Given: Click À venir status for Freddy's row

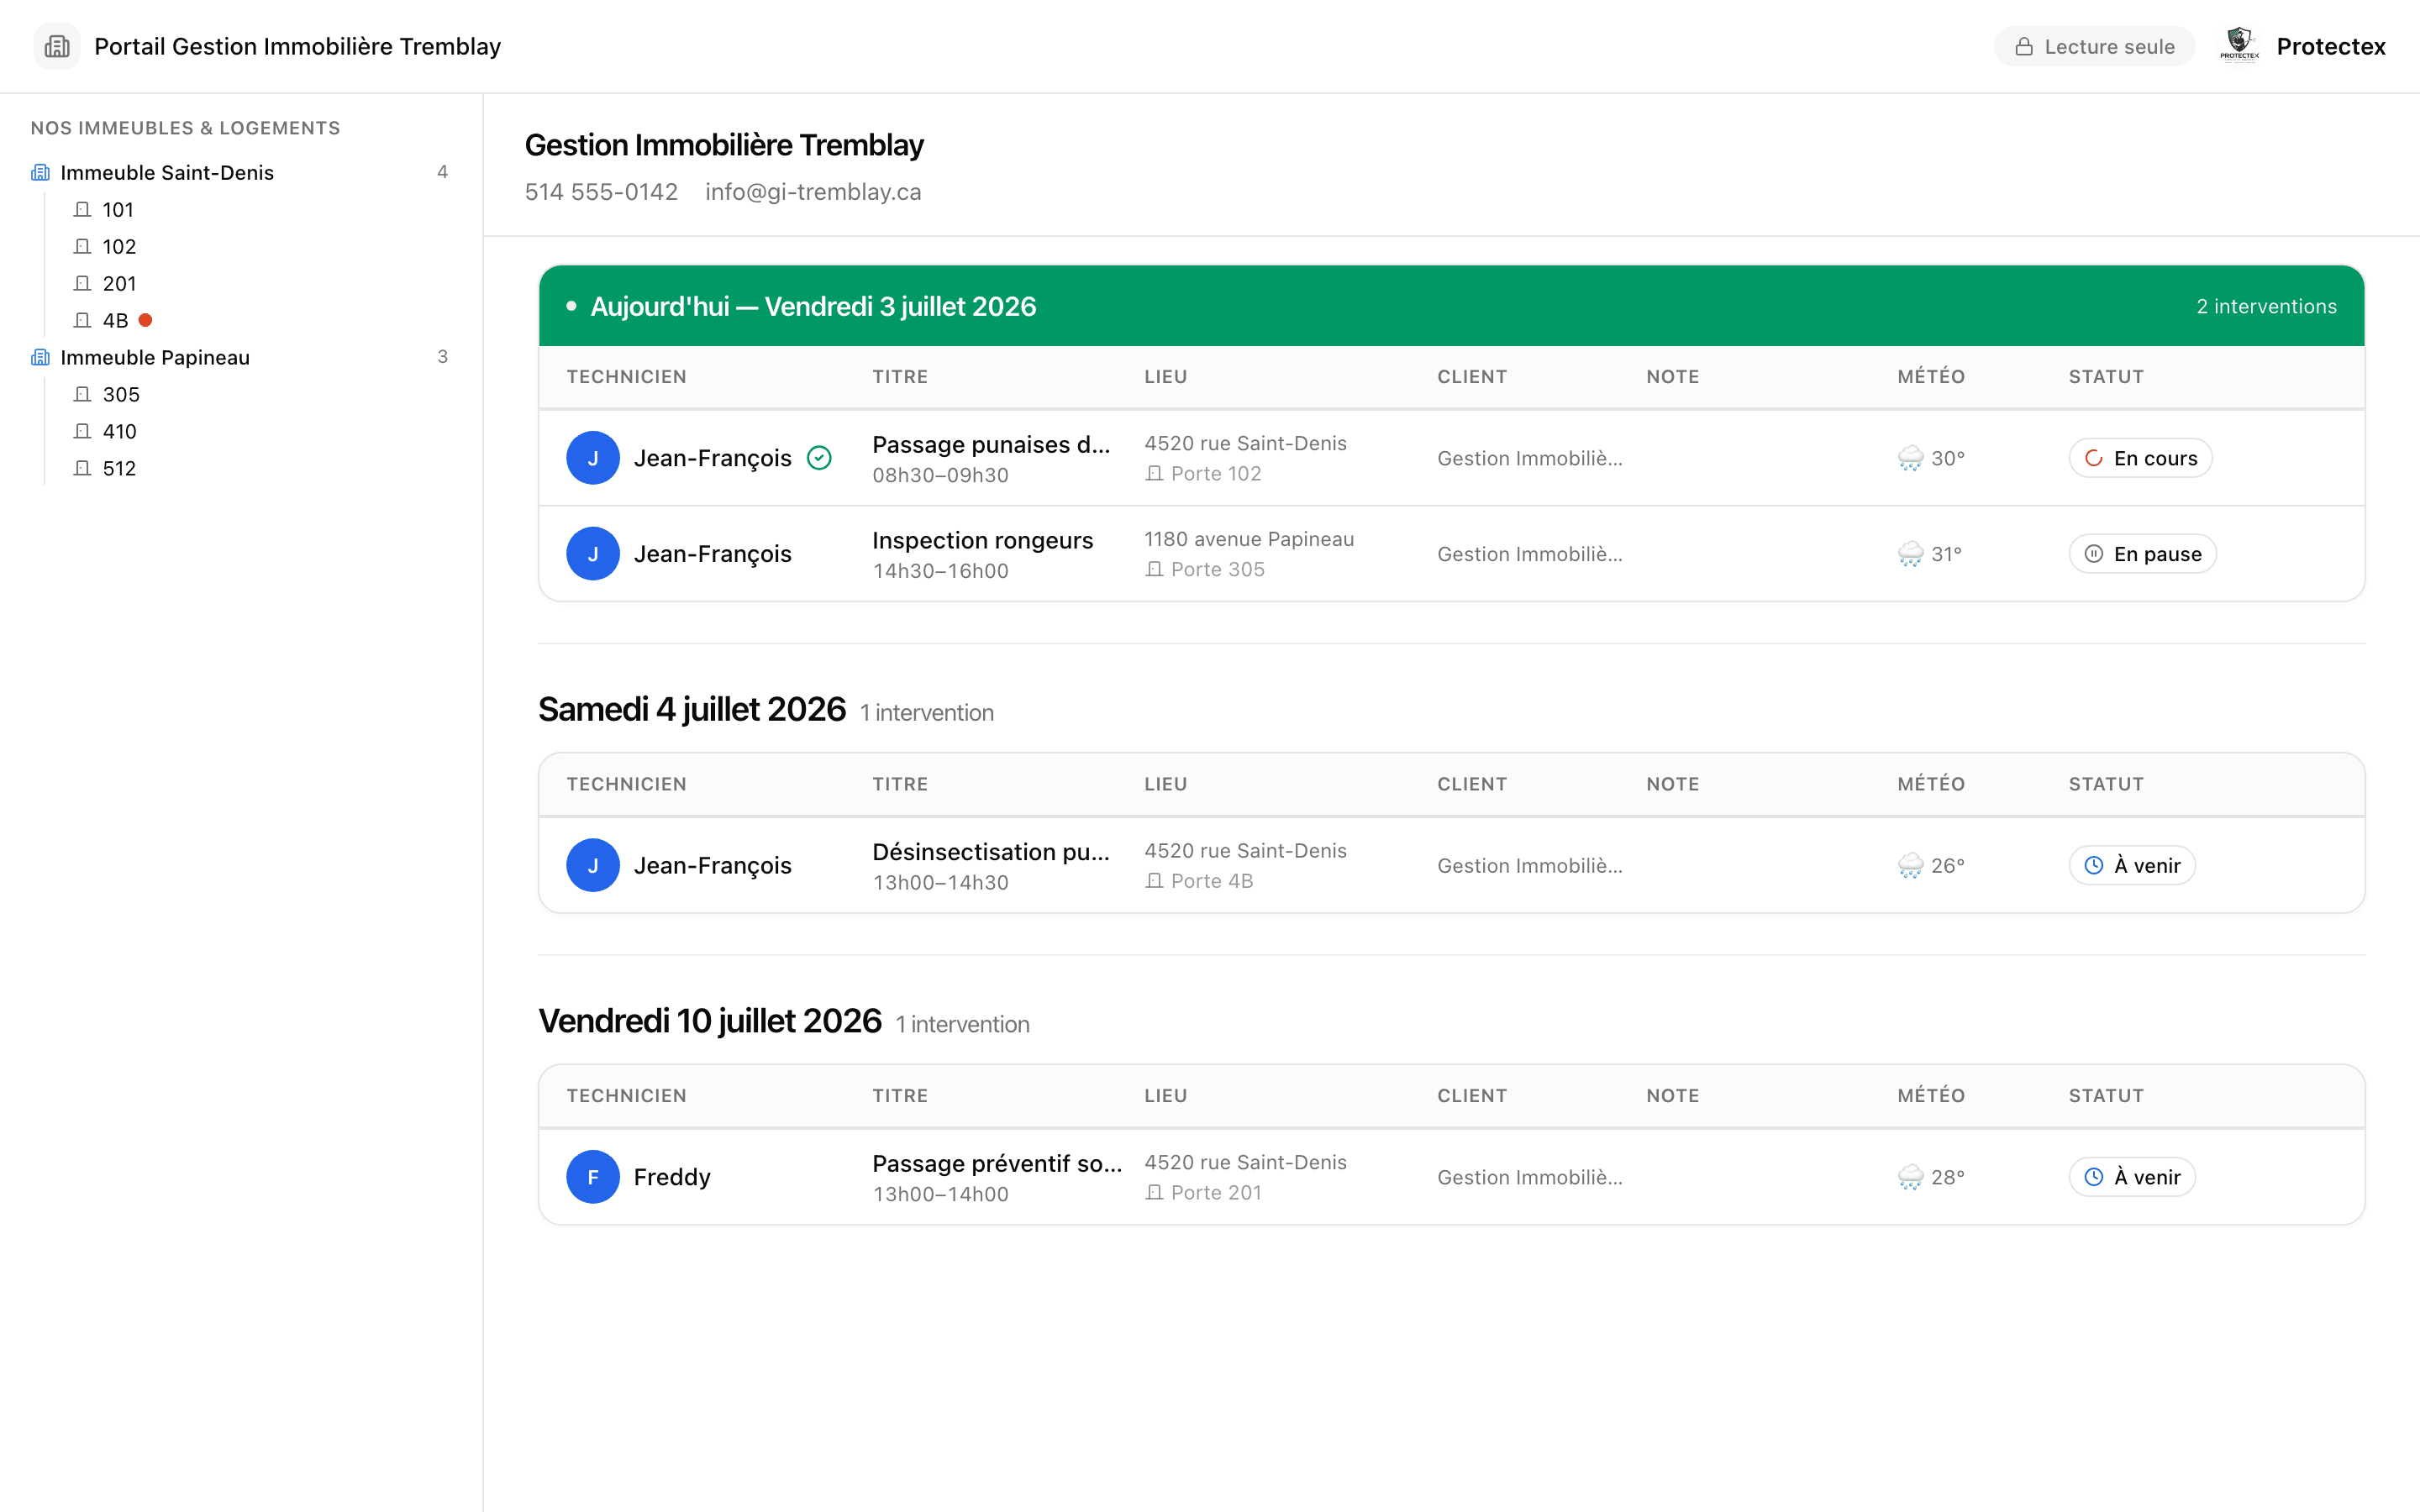Looking at the screenshot, I should 2132,1177.
